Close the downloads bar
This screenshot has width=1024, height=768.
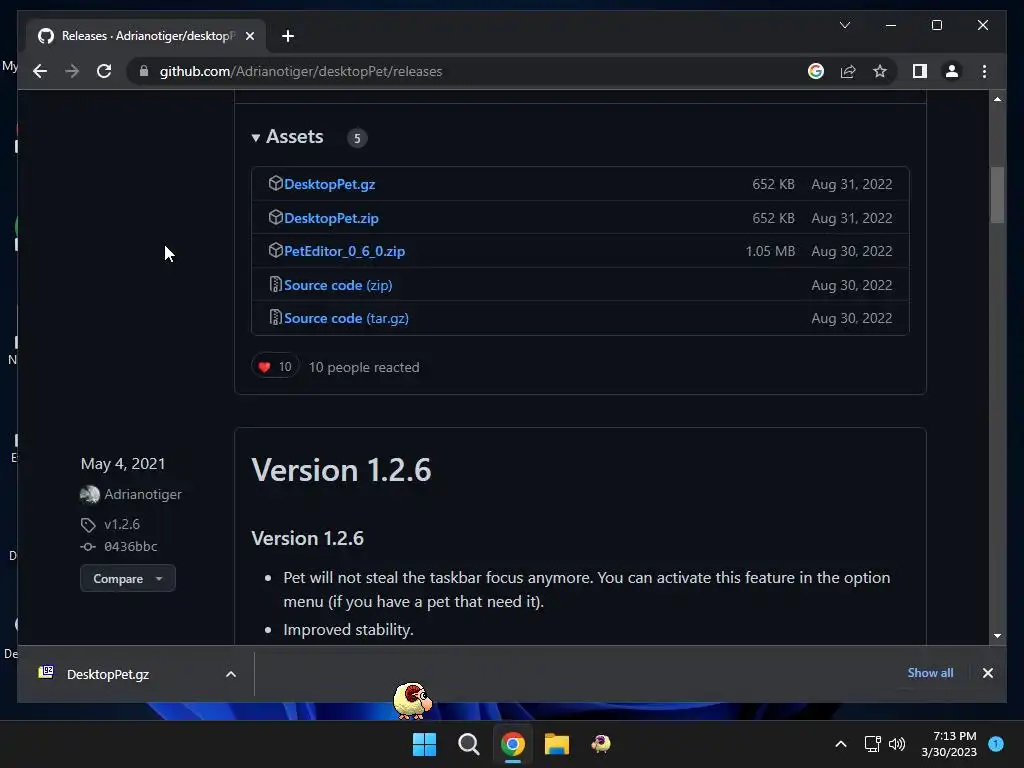click(x=987, y=673)
